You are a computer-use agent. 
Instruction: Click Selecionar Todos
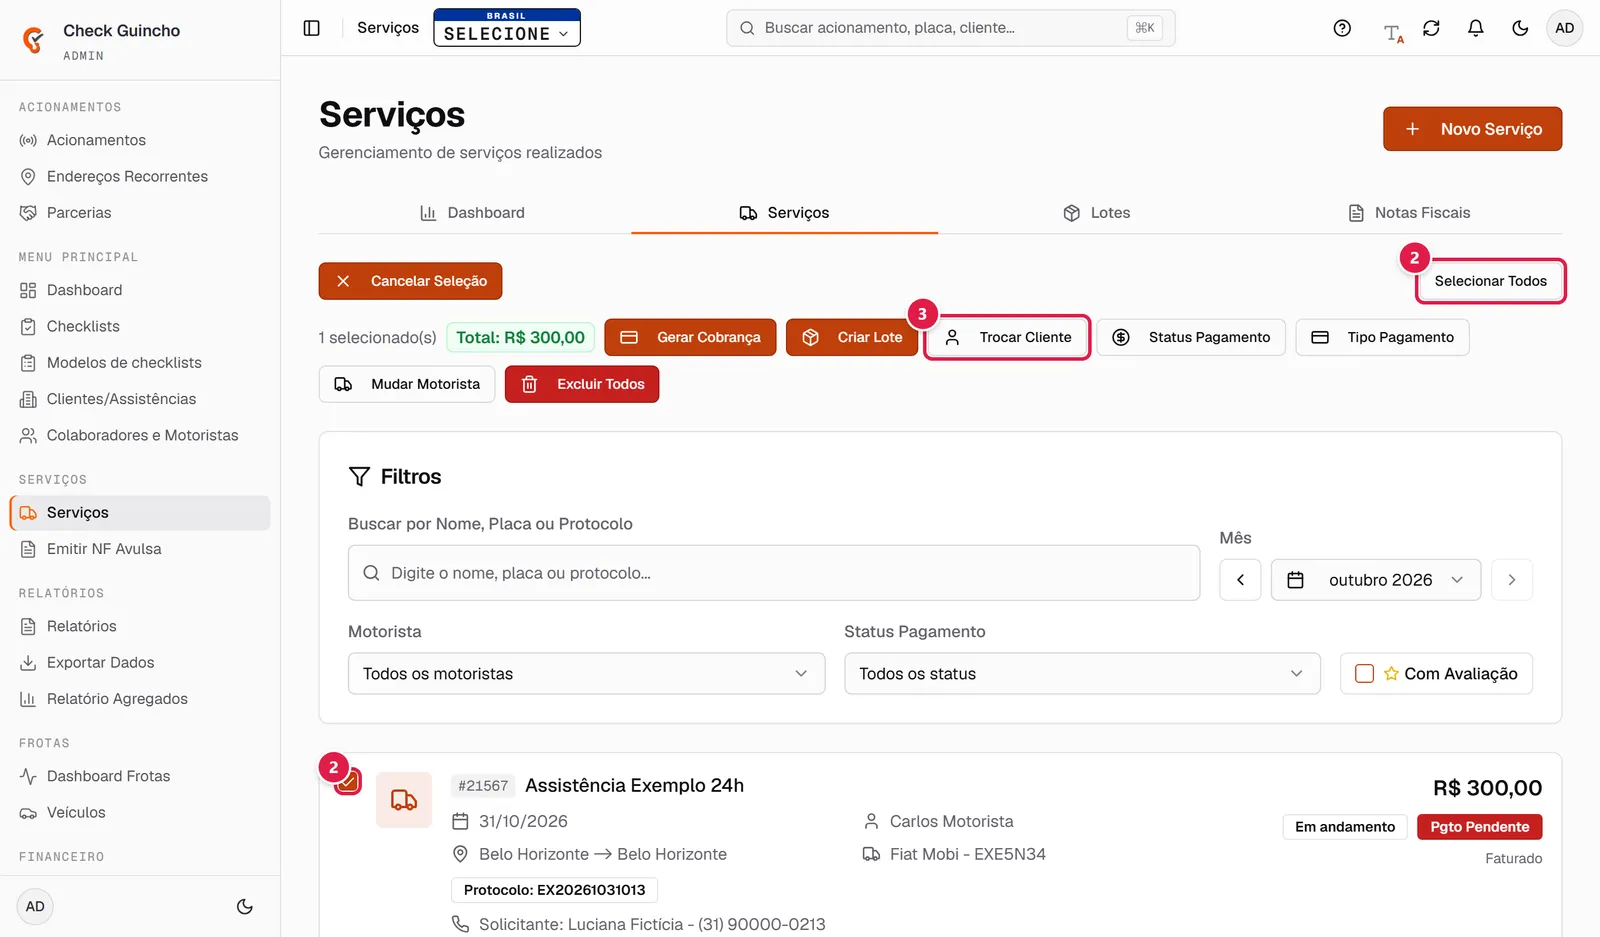point(1490,281)
